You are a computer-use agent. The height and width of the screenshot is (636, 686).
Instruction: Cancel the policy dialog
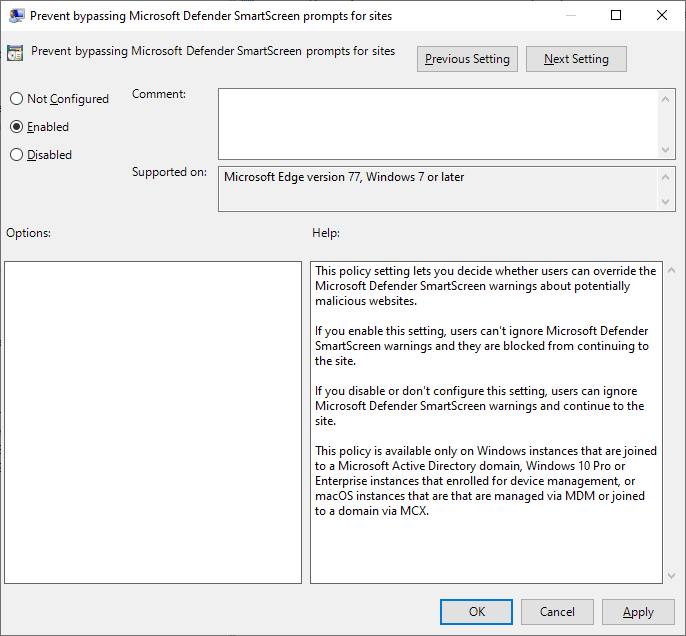[x=557, y=612]
